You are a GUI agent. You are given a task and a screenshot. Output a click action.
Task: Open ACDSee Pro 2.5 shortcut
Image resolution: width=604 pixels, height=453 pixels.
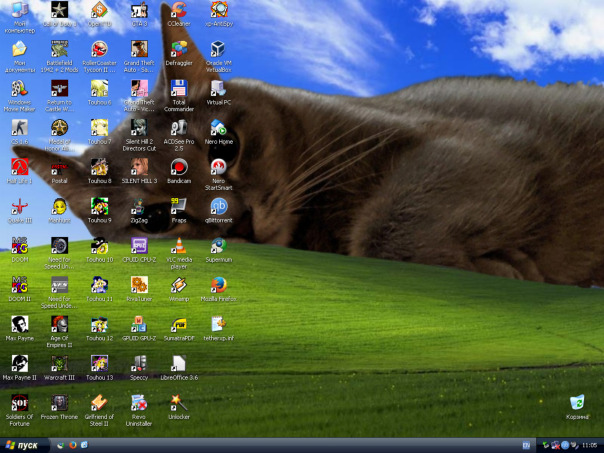pyautogui.click(x=179, y=128)
